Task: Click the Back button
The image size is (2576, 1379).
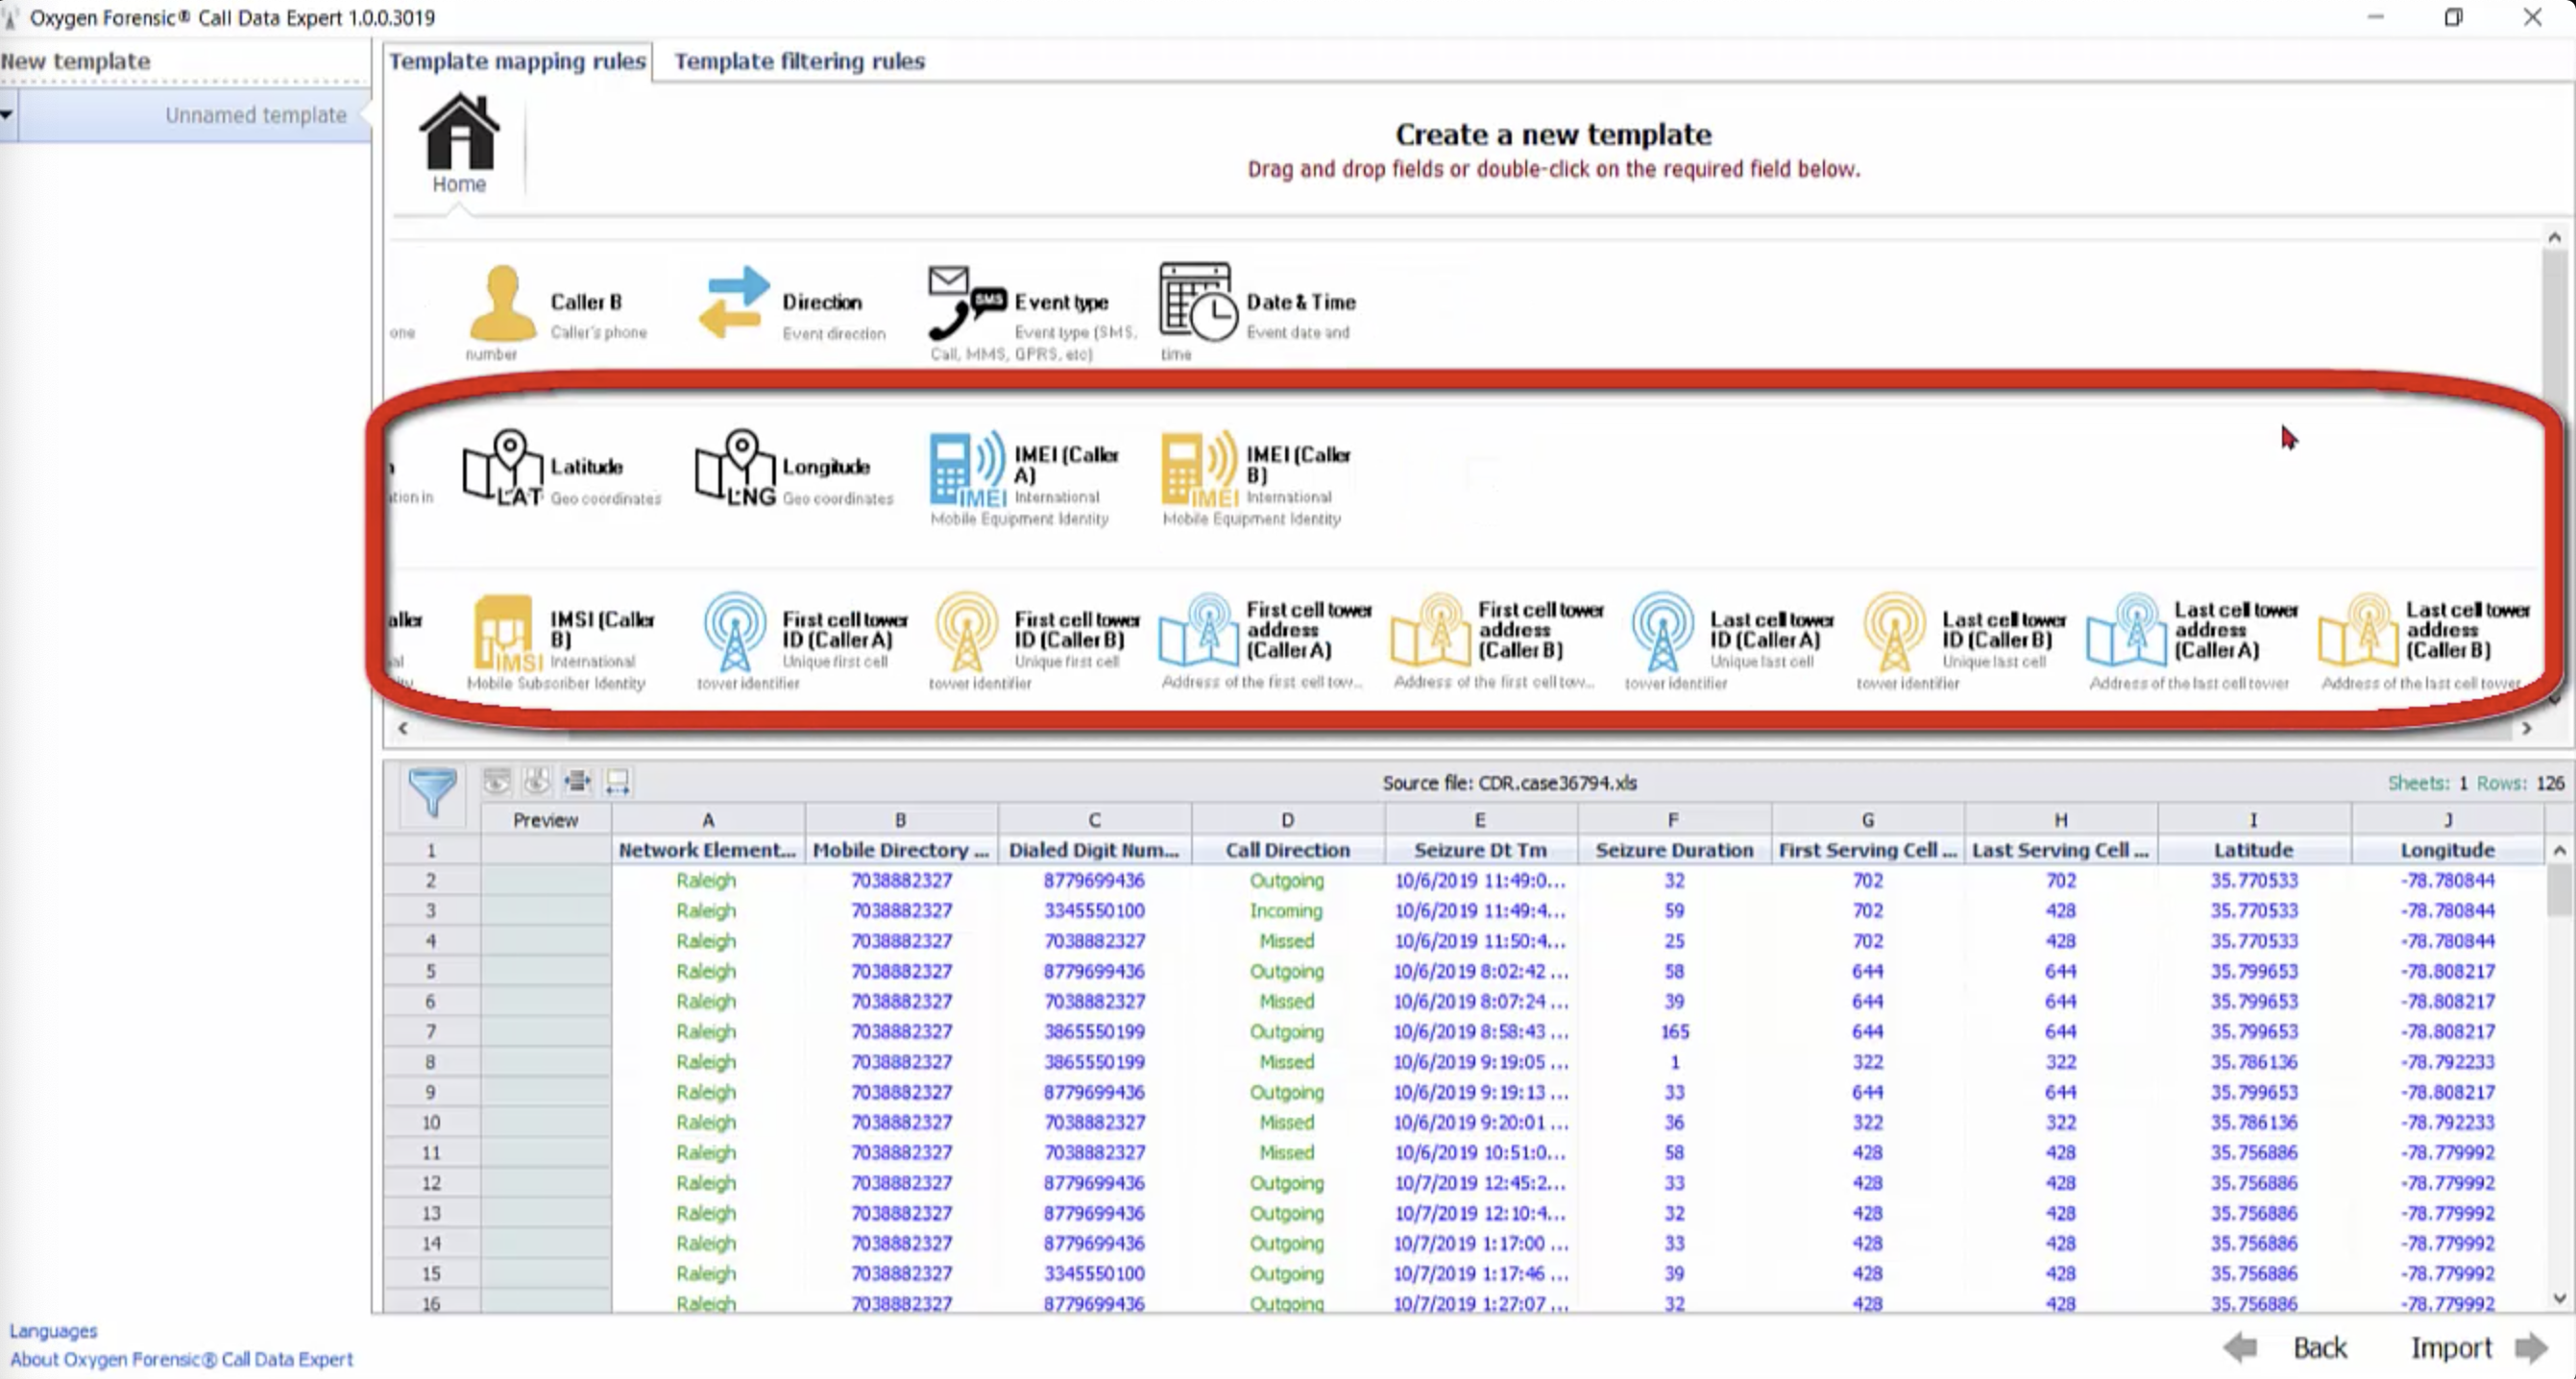Action: 2287,1348
